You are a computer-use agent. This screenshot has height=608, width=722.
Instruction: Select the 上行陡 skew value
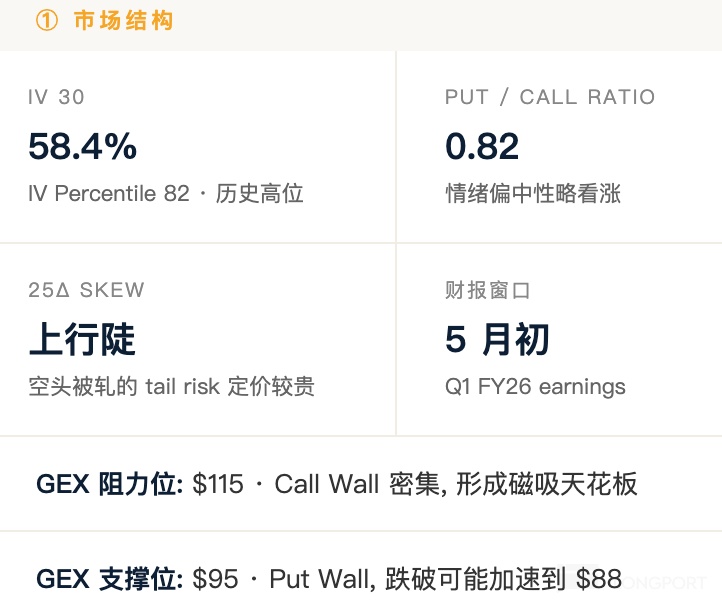pos(82,341)
